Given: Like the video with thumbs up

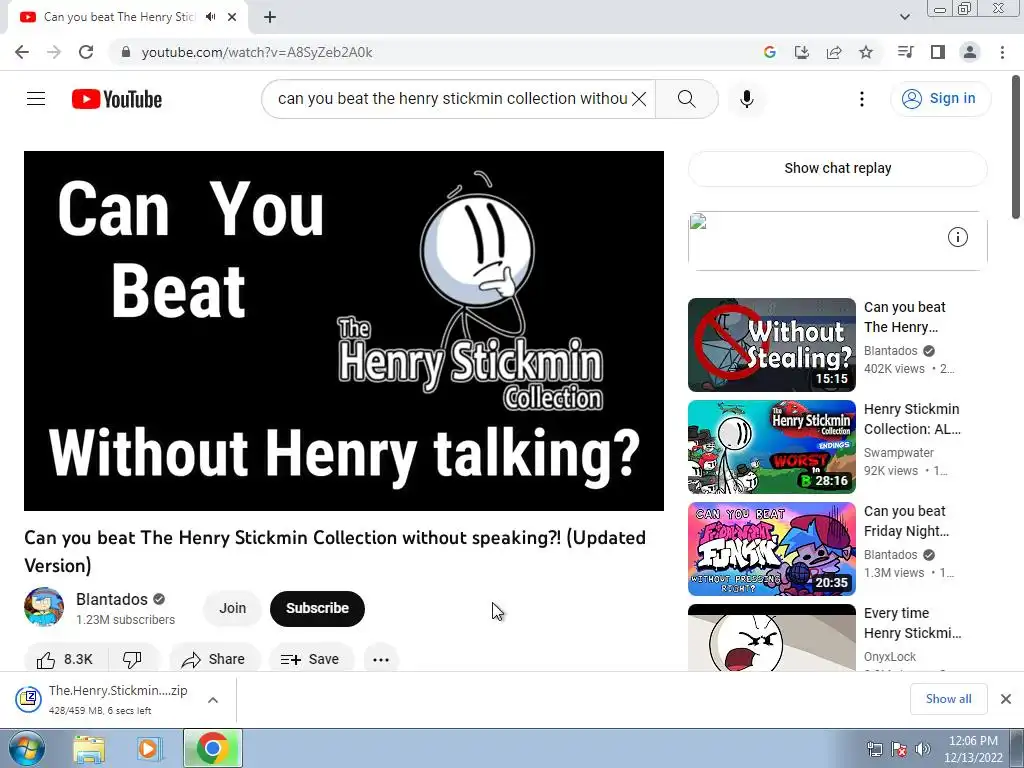Looking at the screenshot, I should coord(65,659).
